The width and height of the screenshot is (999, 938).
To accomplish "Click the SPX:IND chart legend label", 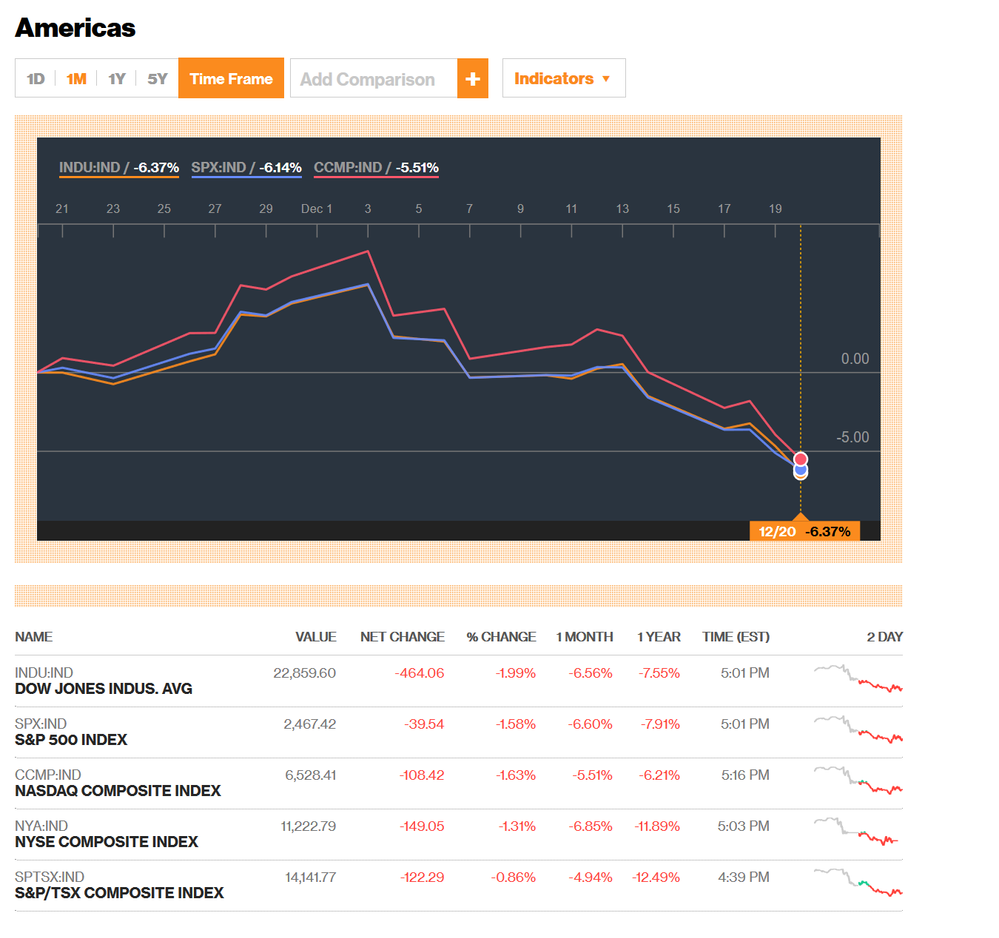I will point(246,168).
